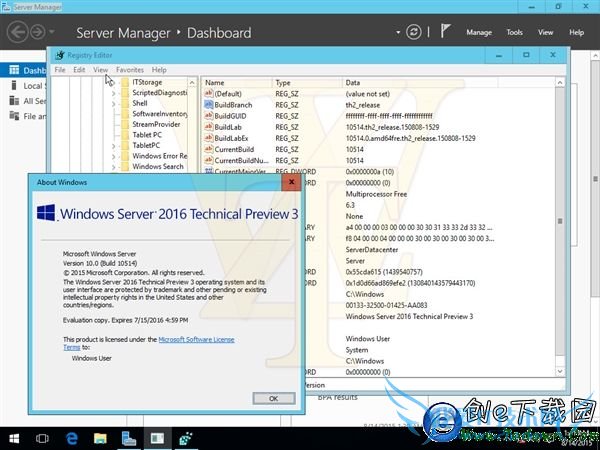Switch to the Registry Editor taskbar icon
The height and width of the screenshot is (450, 600).
tap(186, 438)
